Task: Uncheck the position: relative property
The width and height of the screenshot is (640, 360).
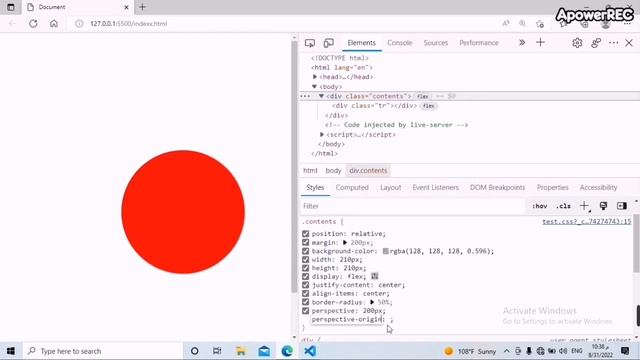Action: point(305,234)
